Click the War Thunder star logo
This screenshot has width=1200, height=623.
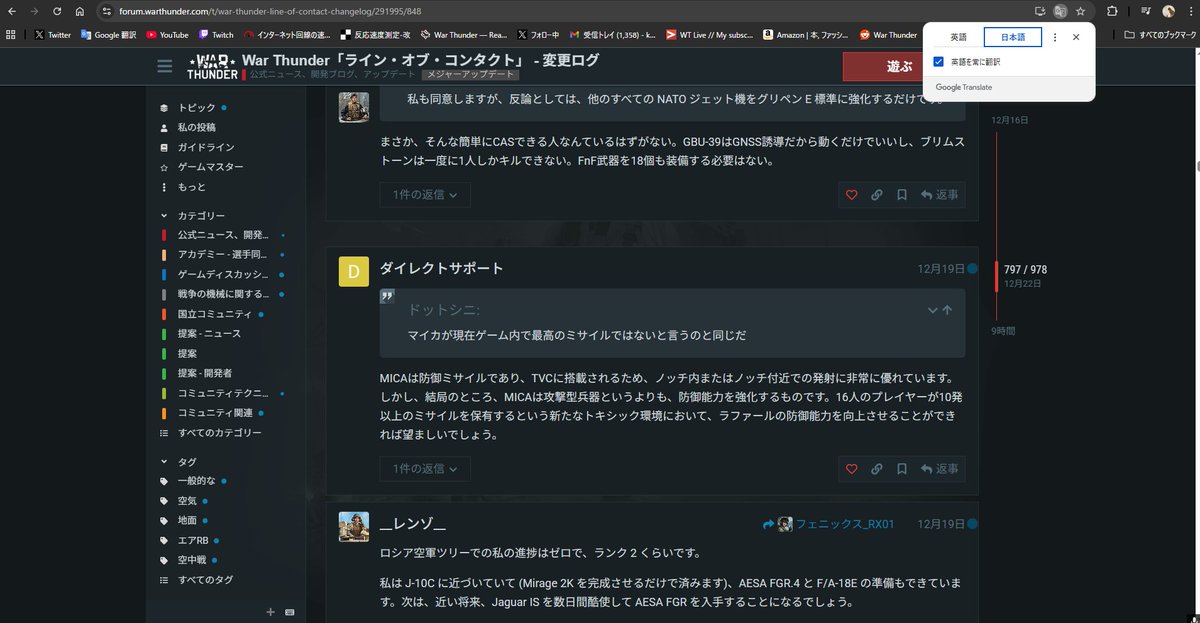coord(210,65)
